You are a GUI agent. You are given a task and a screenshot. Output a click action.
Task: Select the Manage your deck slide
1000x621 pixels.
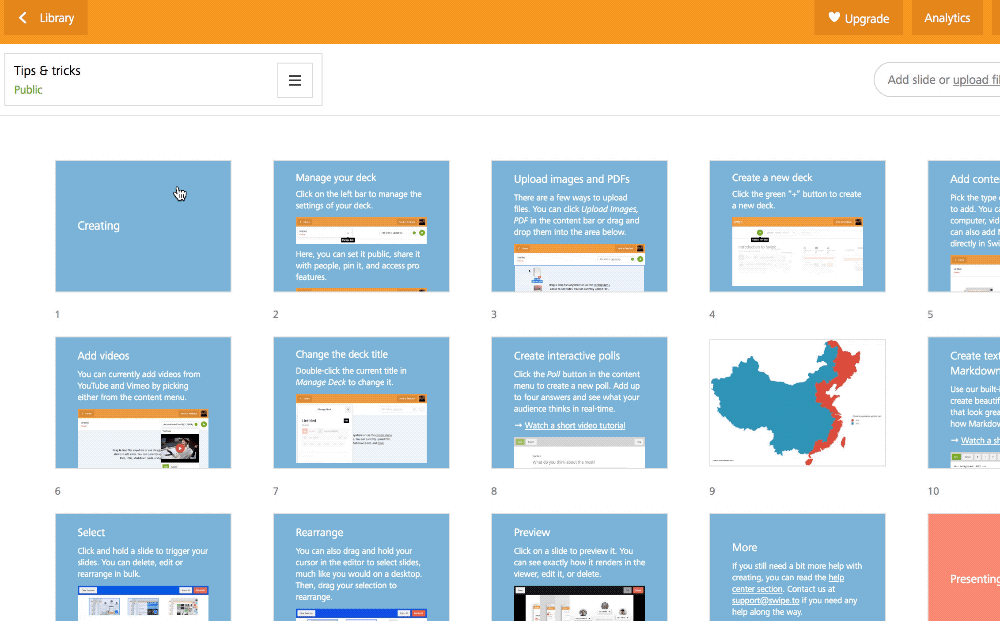pos(361,226)
